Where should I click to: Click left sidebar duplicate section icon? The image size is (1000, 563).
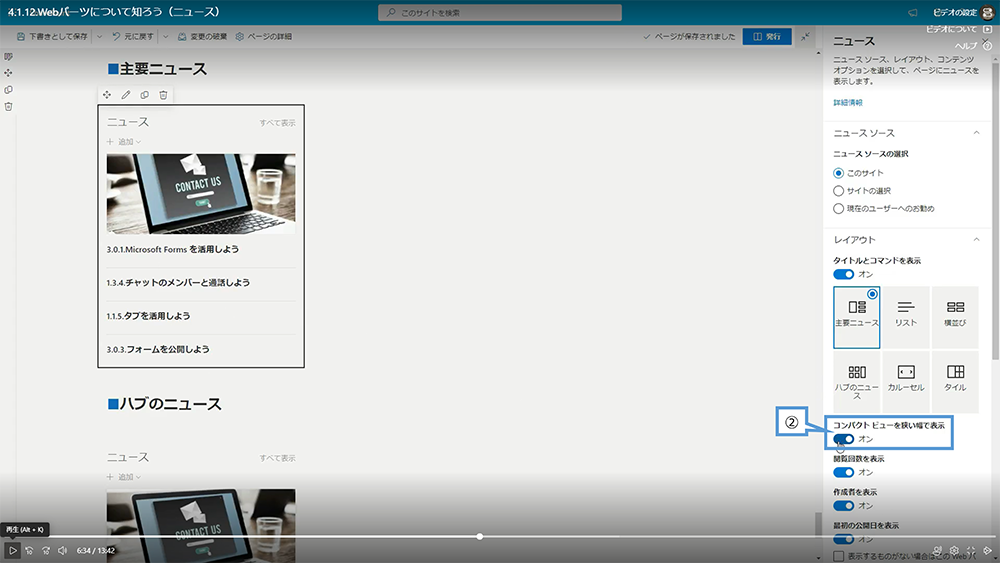(8, 90)
